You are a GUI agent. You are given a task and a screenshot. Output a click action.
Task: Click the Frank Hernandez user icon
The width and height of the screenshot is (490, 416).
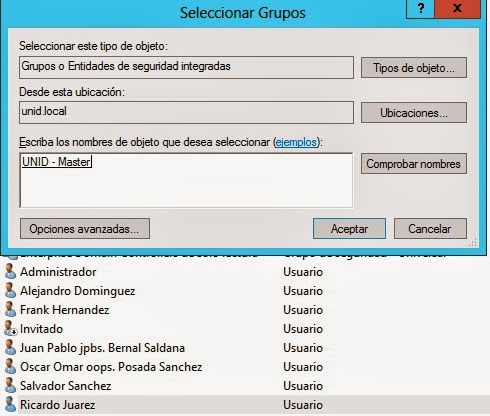(x=10, y=310)
